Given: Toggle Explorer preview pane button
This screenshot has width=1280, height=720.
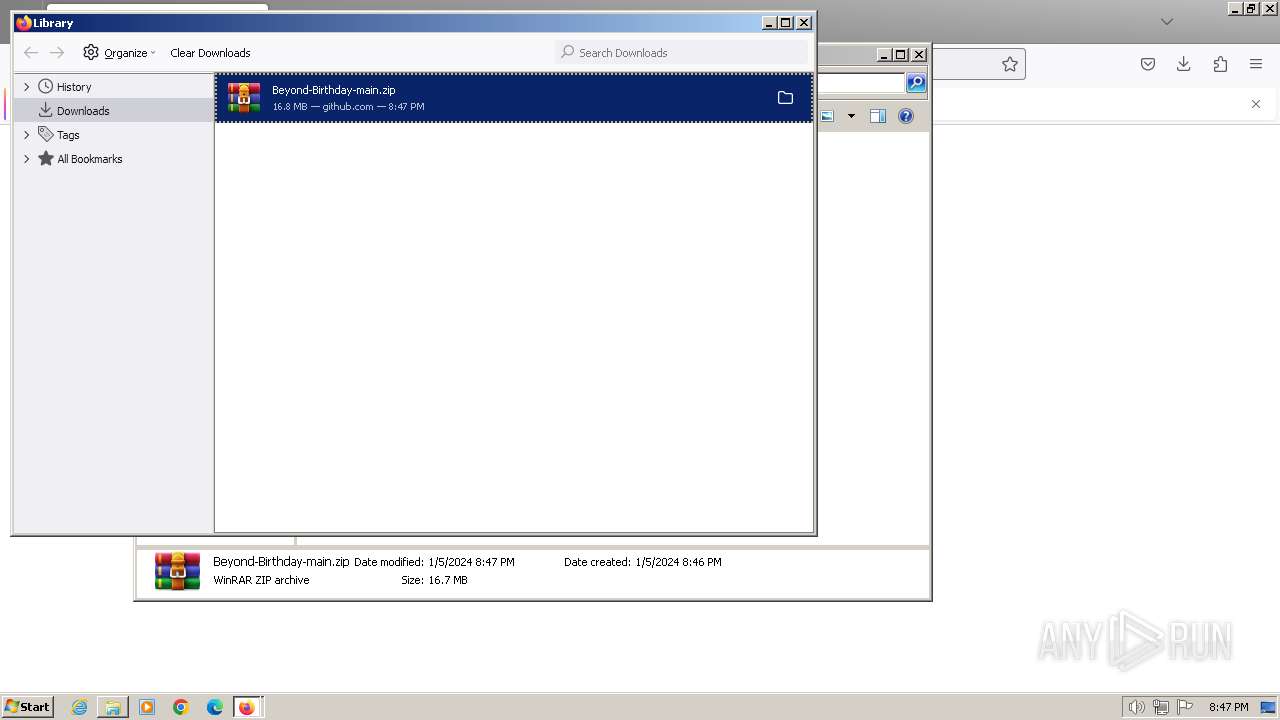Looking at the screenshot, I should click(x=877, y=116).
